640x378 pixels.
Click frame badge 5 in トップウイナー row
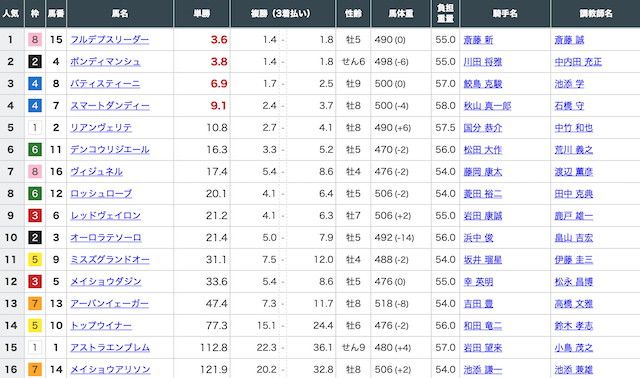pos(35,326)
